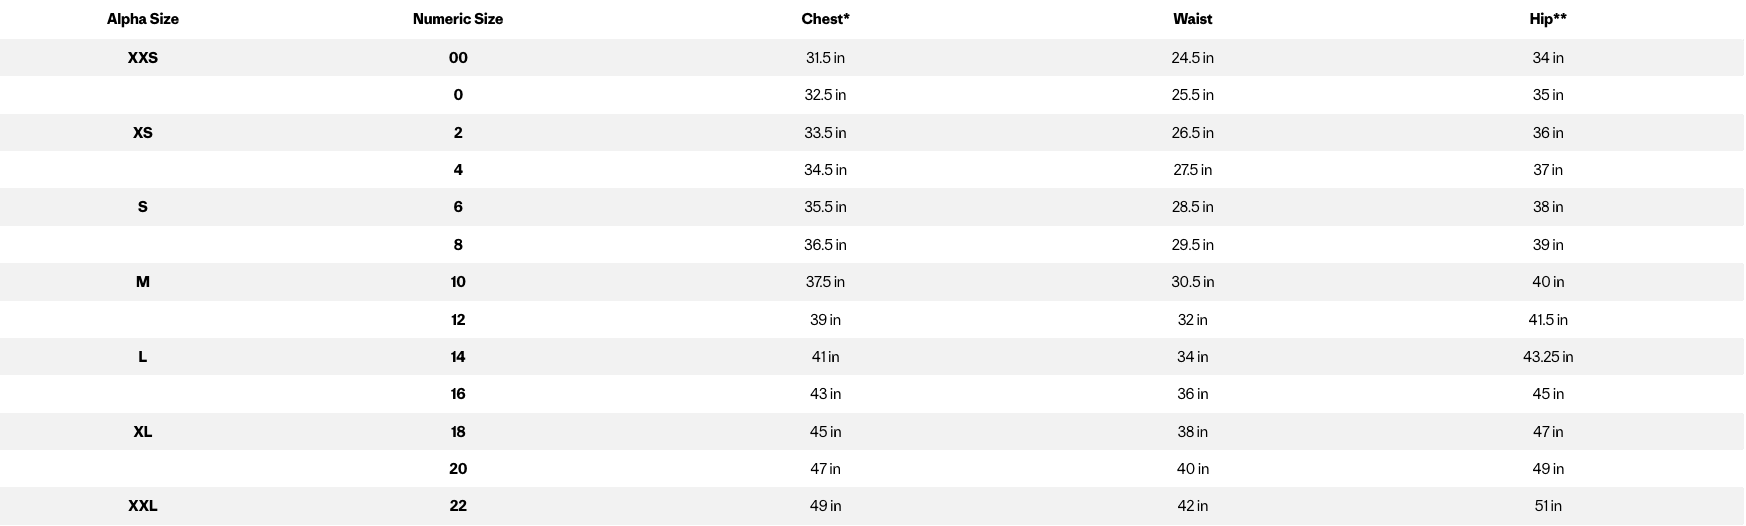
Task: Click the XXL alpha size label
Action: point(143,506)
